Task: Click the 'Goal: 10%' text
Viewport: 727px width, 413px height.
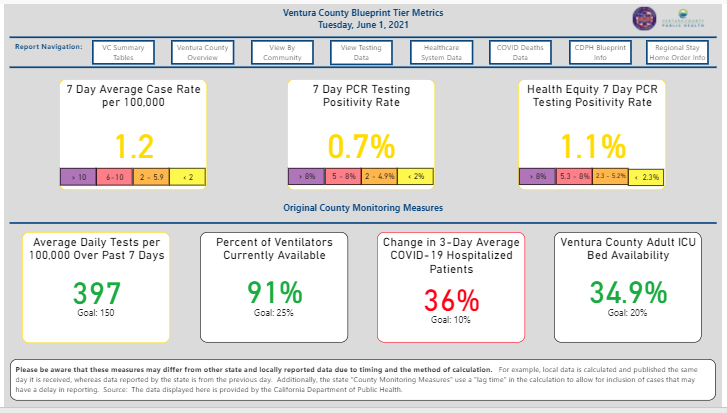Action: (451, 320)
